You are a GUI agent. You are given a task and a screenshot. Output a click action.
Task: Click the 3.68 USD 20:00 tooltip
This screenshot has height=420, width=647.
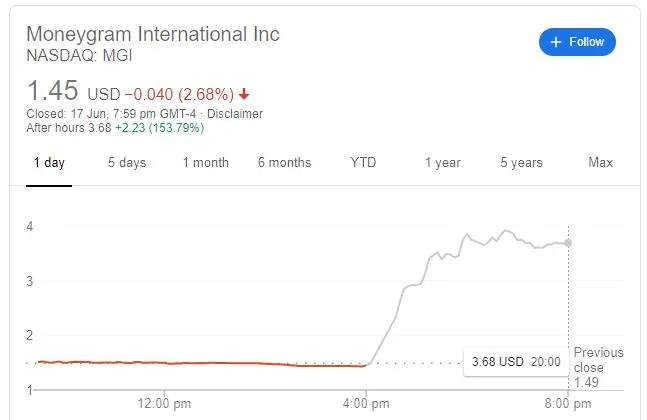tap(515, 360)
